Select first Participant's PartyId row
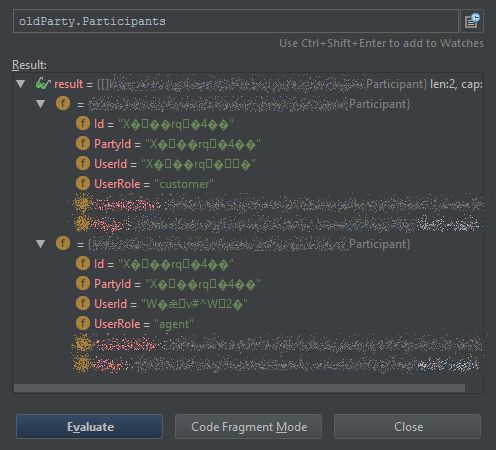This screenshot has height=450, width=496. [248, 144]
